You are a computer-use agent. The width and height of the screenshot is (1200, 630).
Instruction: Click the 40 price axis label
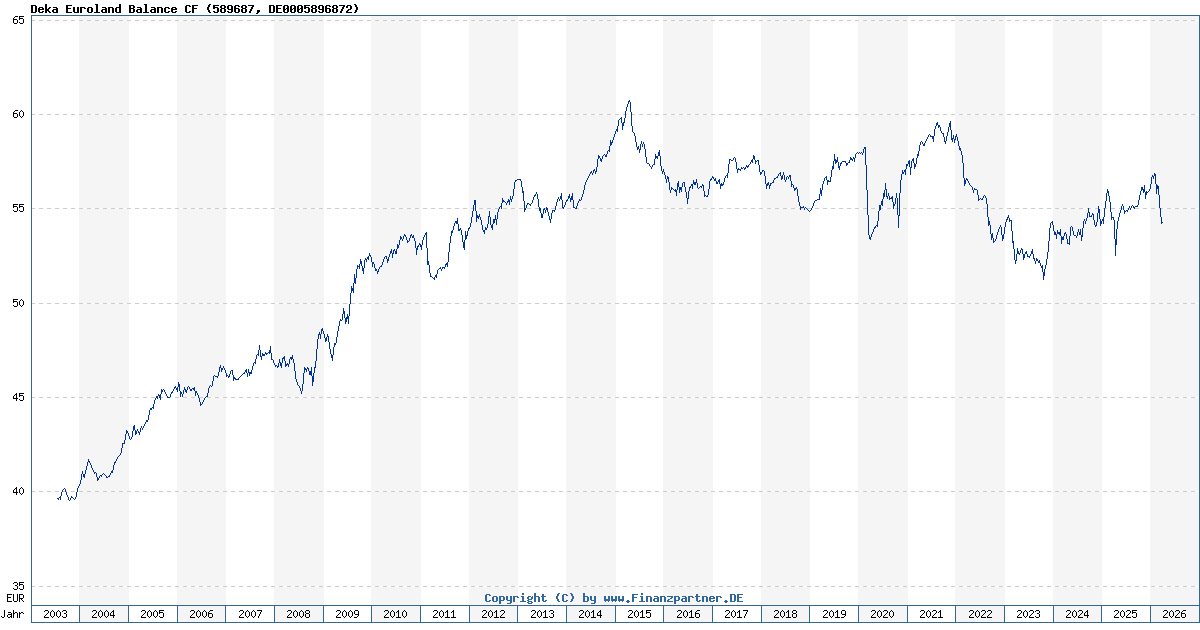point(18,492)
